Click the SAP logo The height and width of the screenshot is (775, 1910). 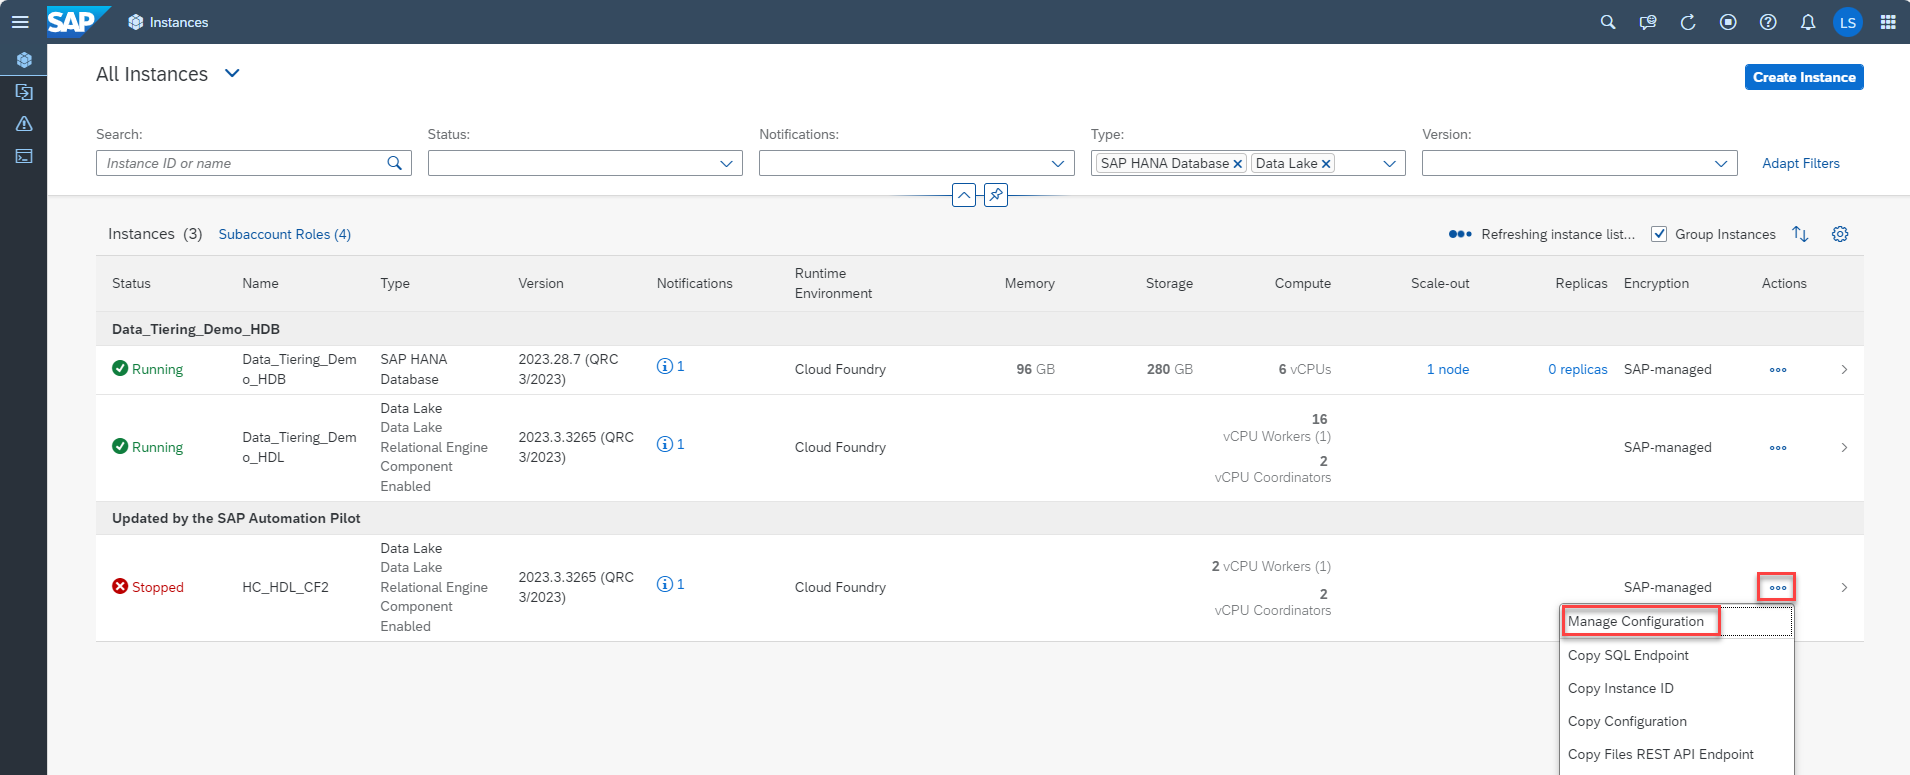pyautogui.click(x=78, y=21)
